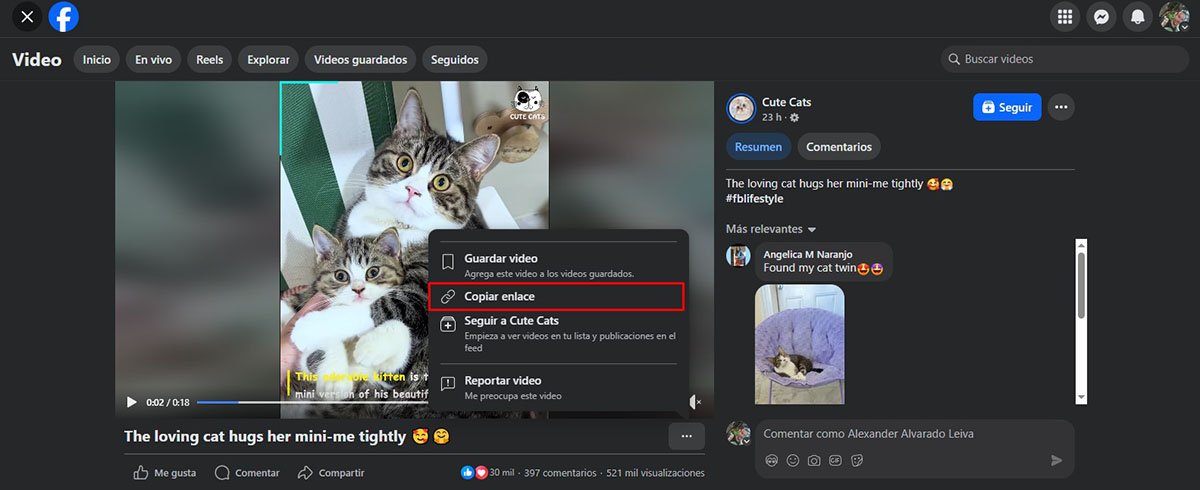Select Reportar video in the context menu

point(558,387)
